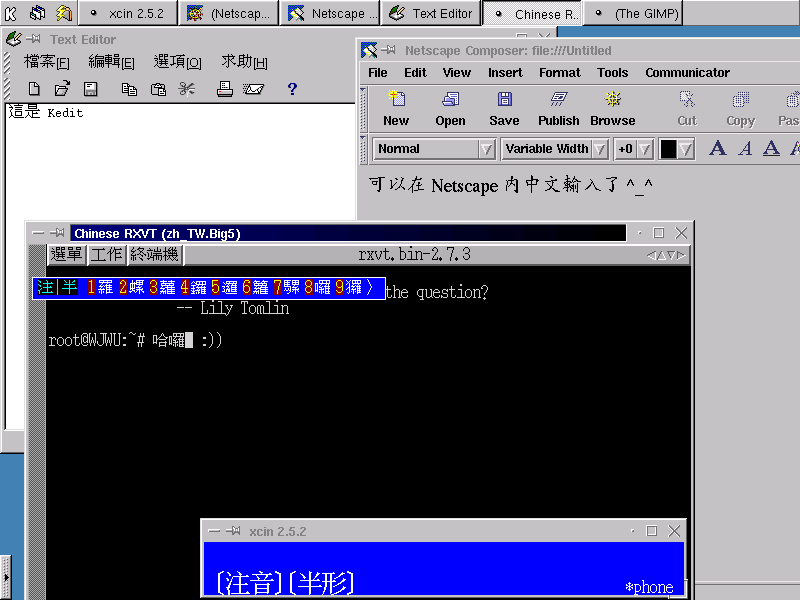Toggle sticky pin on Chinese RXVT window
The image size is (800, 600).
57,233
